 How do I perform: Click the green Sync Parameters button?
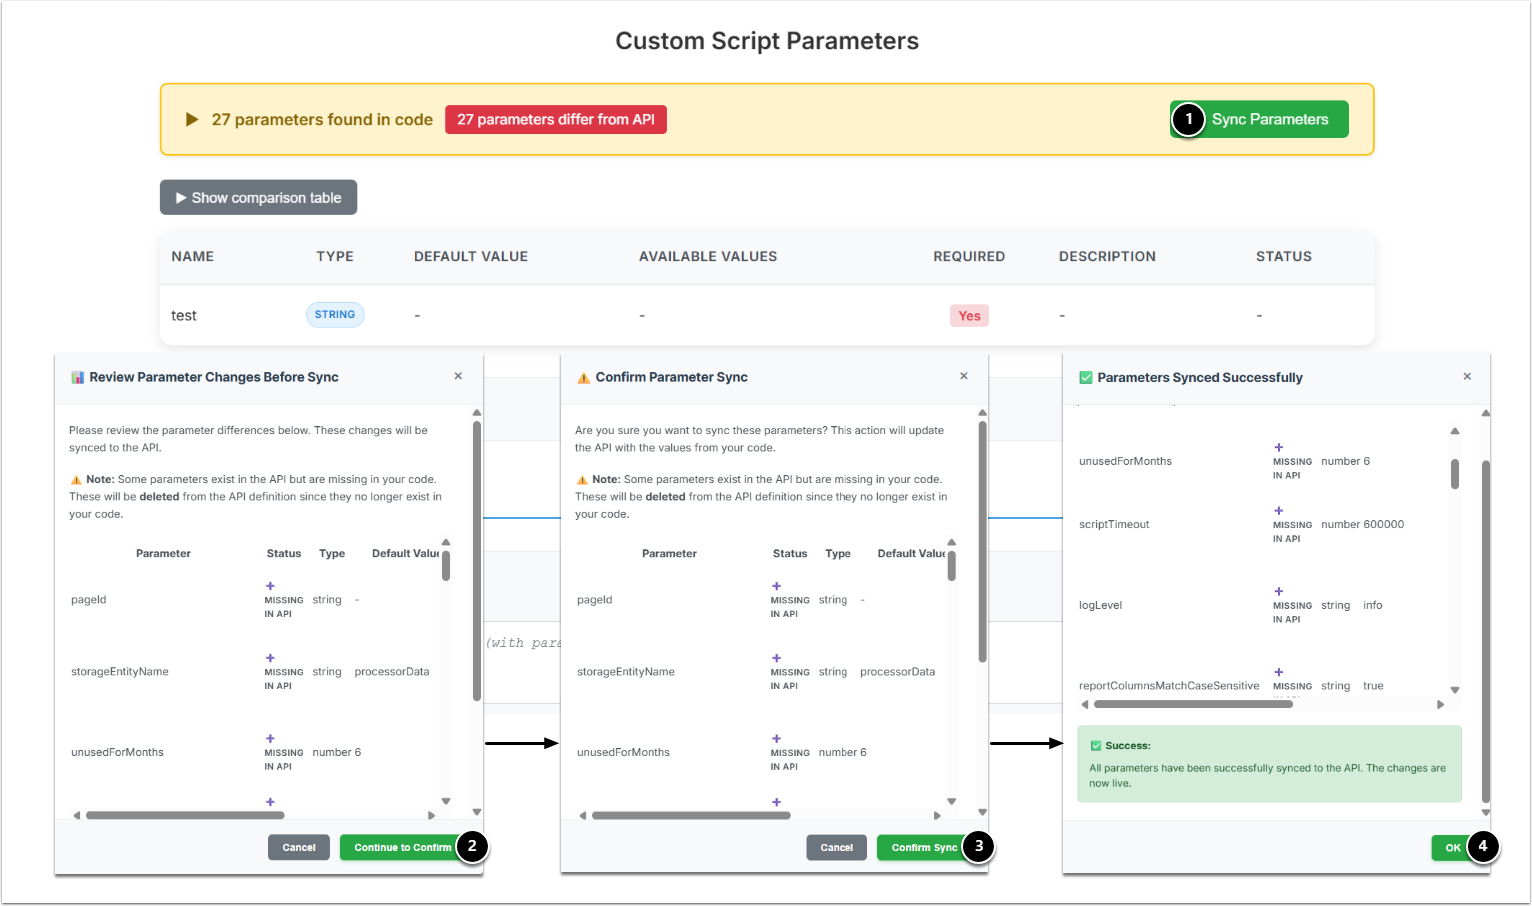[1269, 119]
